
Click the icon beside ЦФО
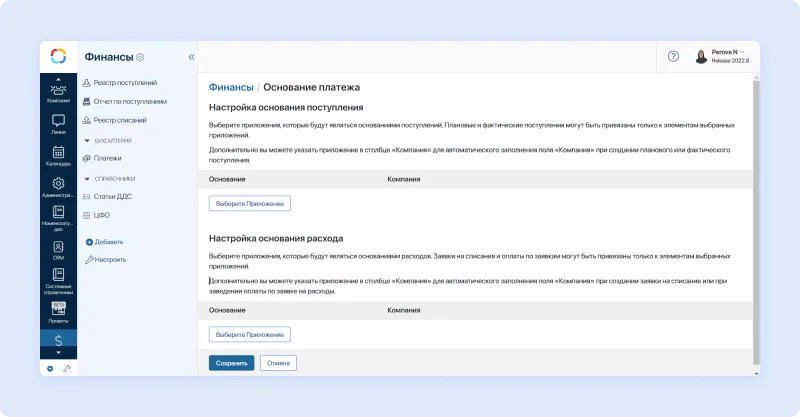click(87, 215)
